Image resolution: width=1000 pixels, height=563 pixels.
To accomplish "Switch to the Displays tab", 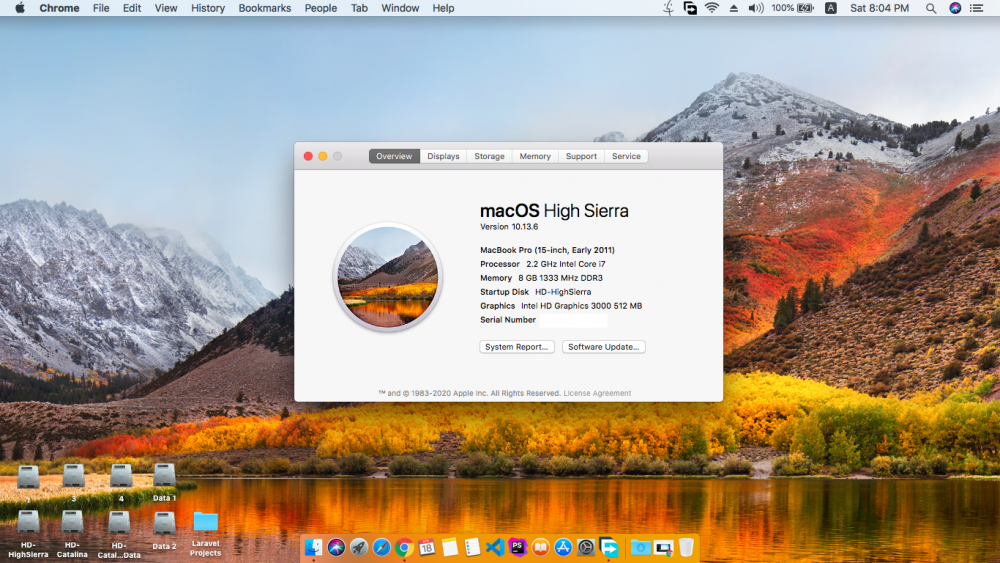I will 443,156.
